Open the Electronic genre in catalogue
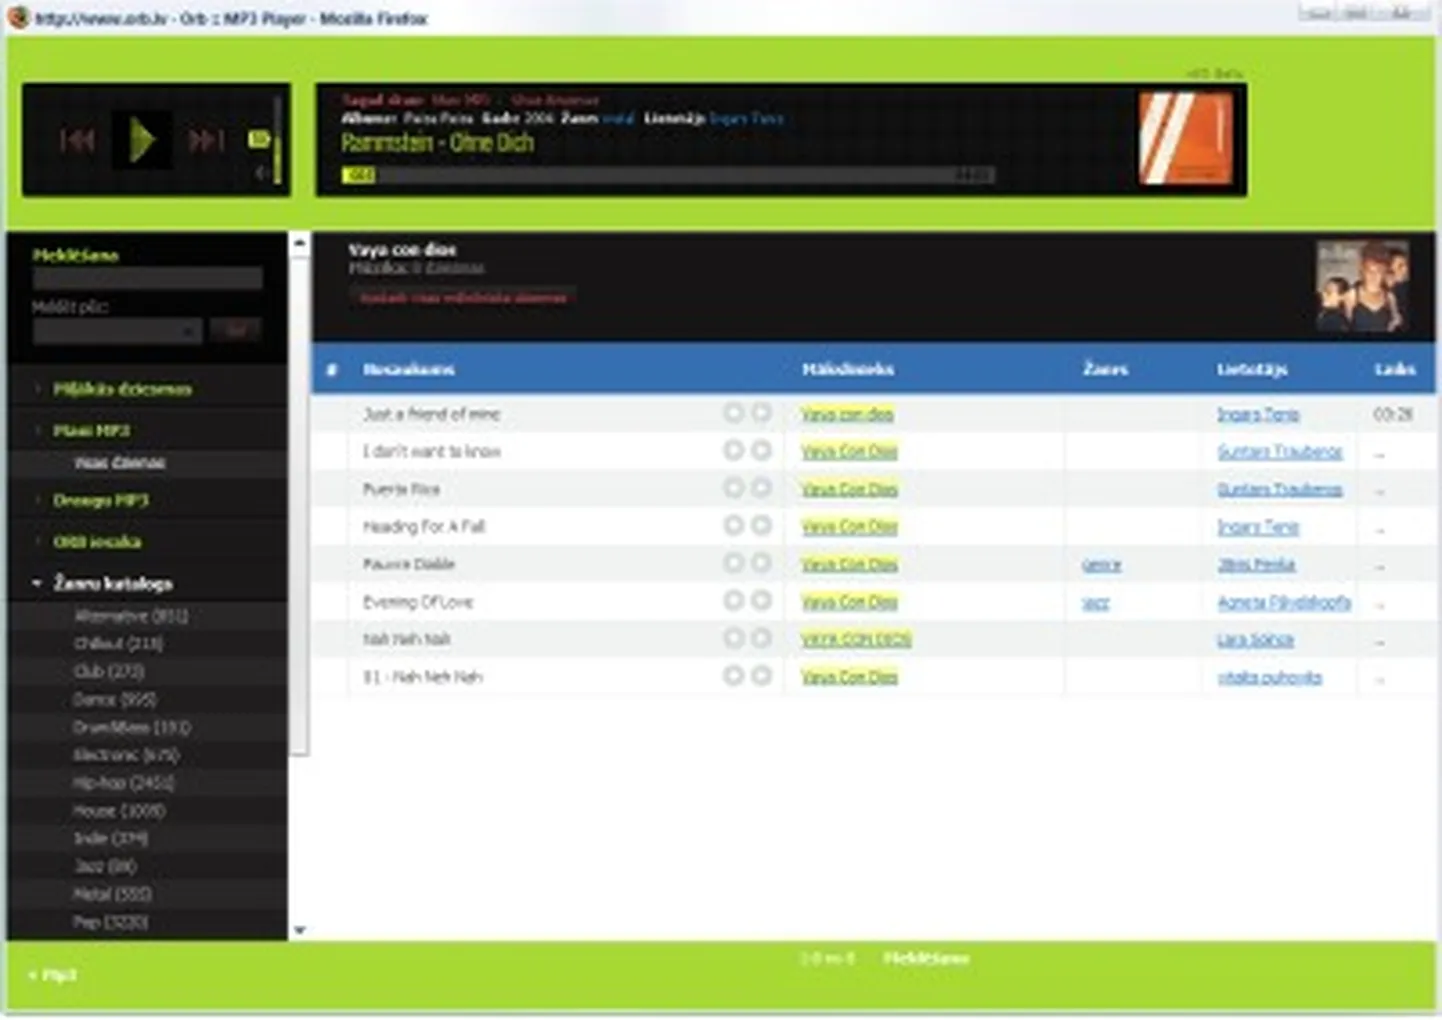 tap(126, 755)
